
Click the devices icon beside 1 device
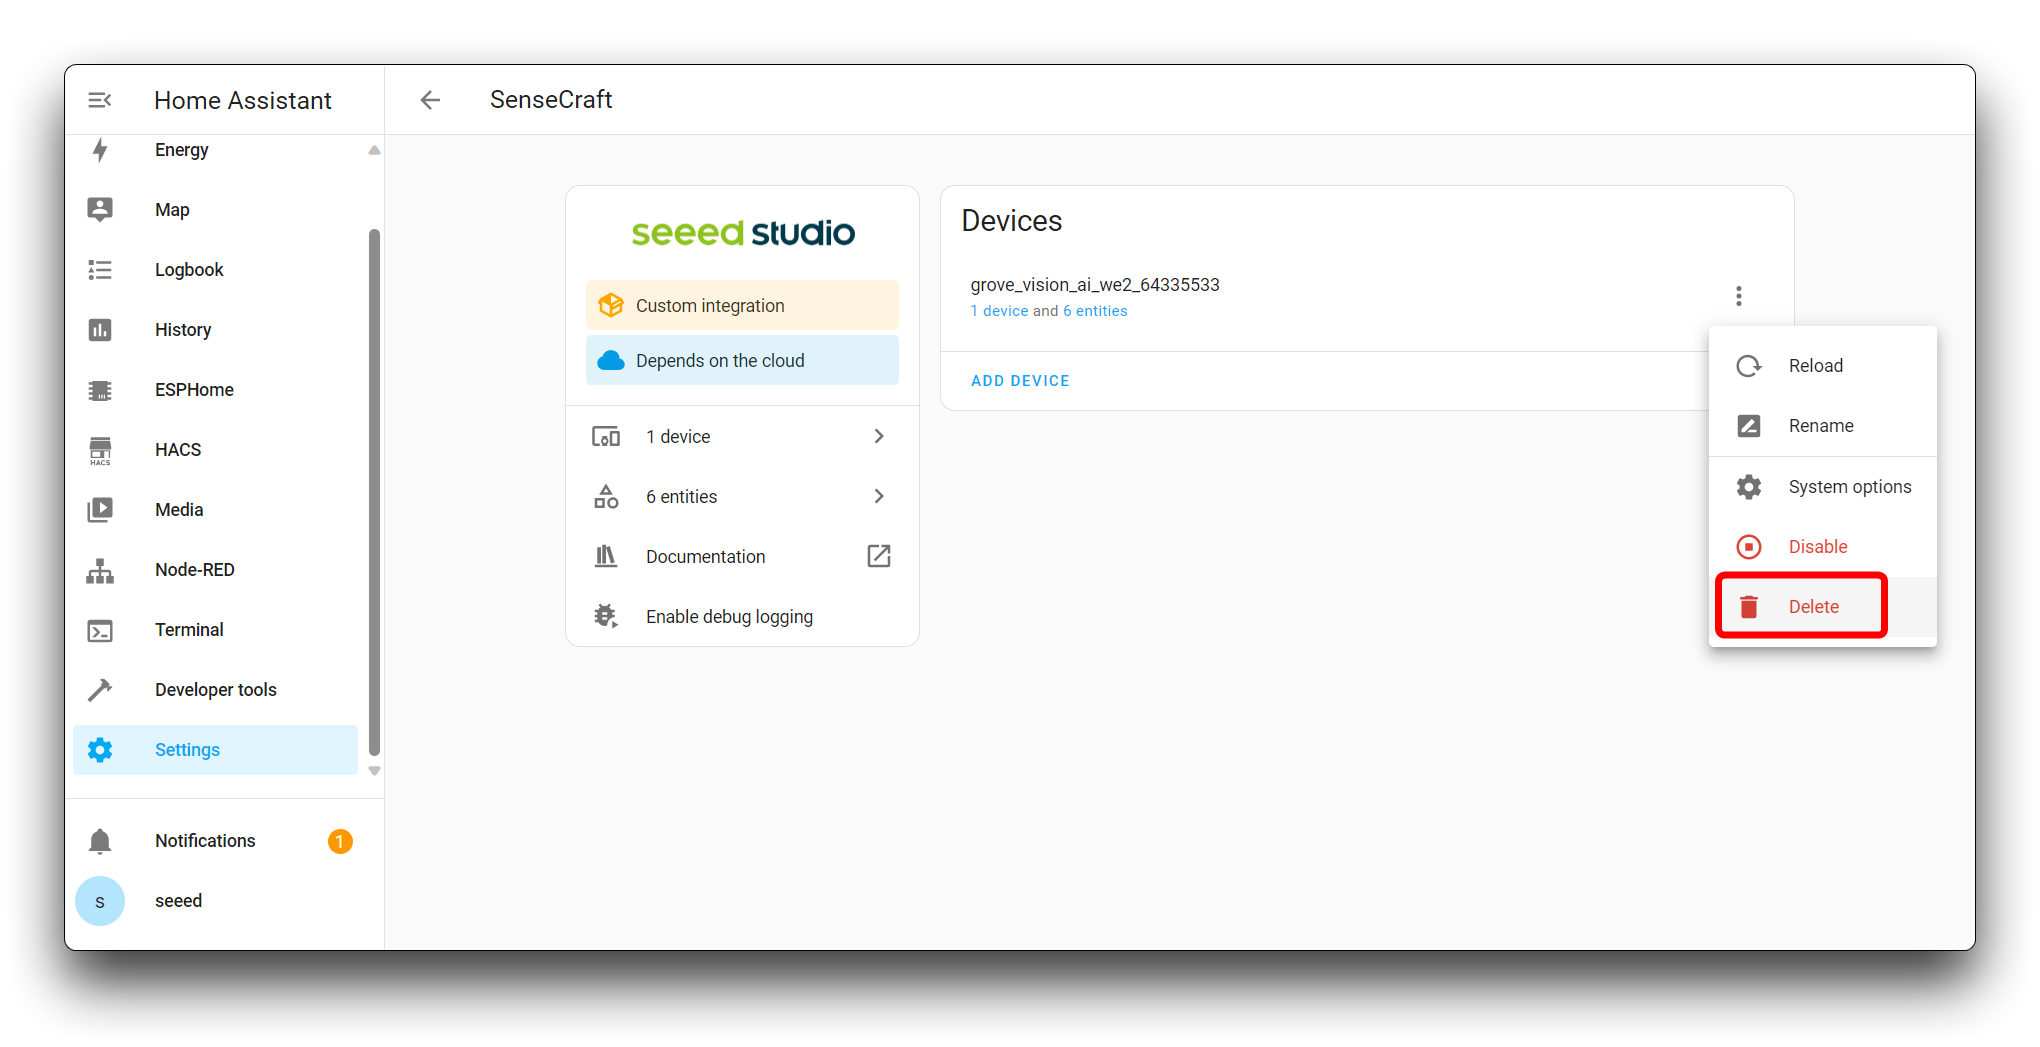[x=606, y=437]
